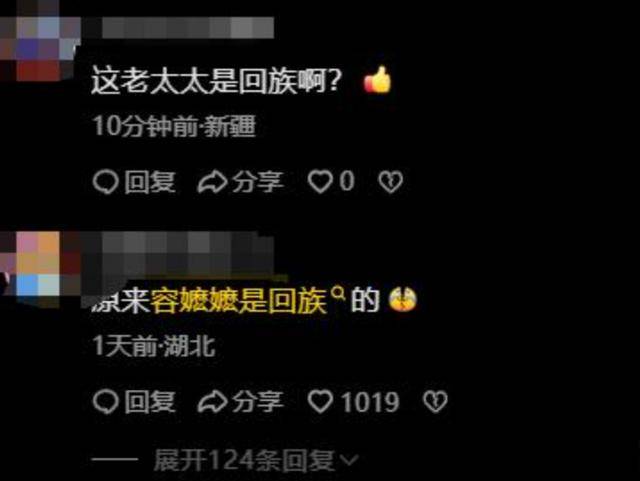The image size is (640, 481).
Task: Click small search magnifier after 回族
Action: 338,293
